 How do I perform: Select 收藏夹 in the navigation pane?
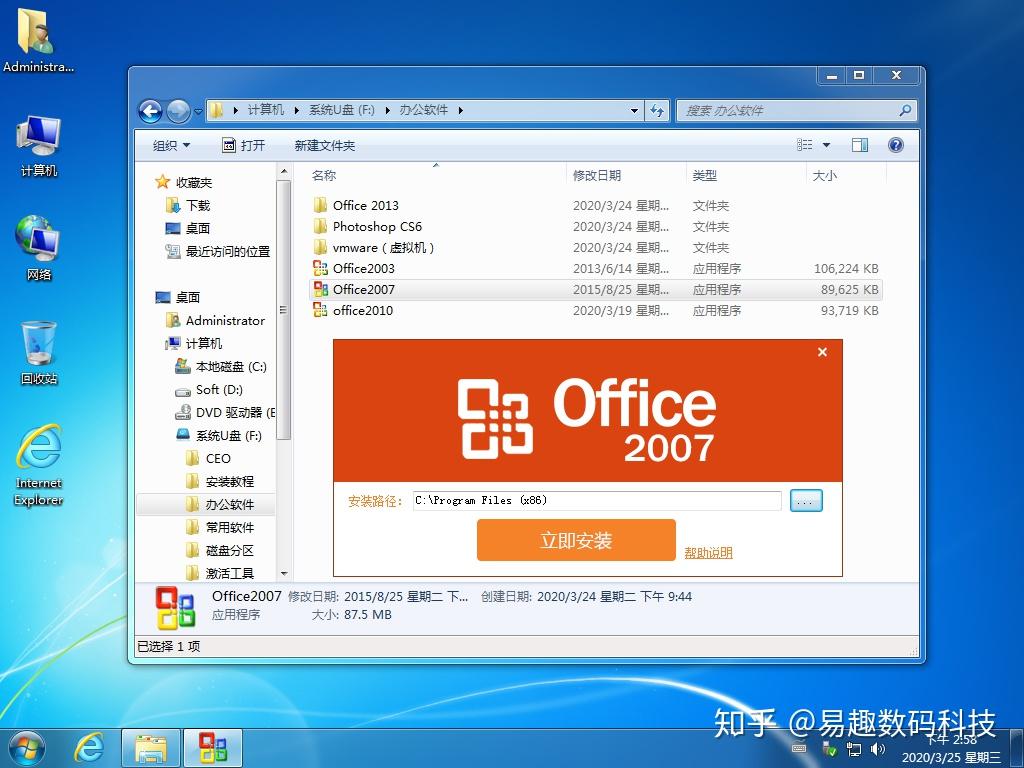click(x=184, y=182)
